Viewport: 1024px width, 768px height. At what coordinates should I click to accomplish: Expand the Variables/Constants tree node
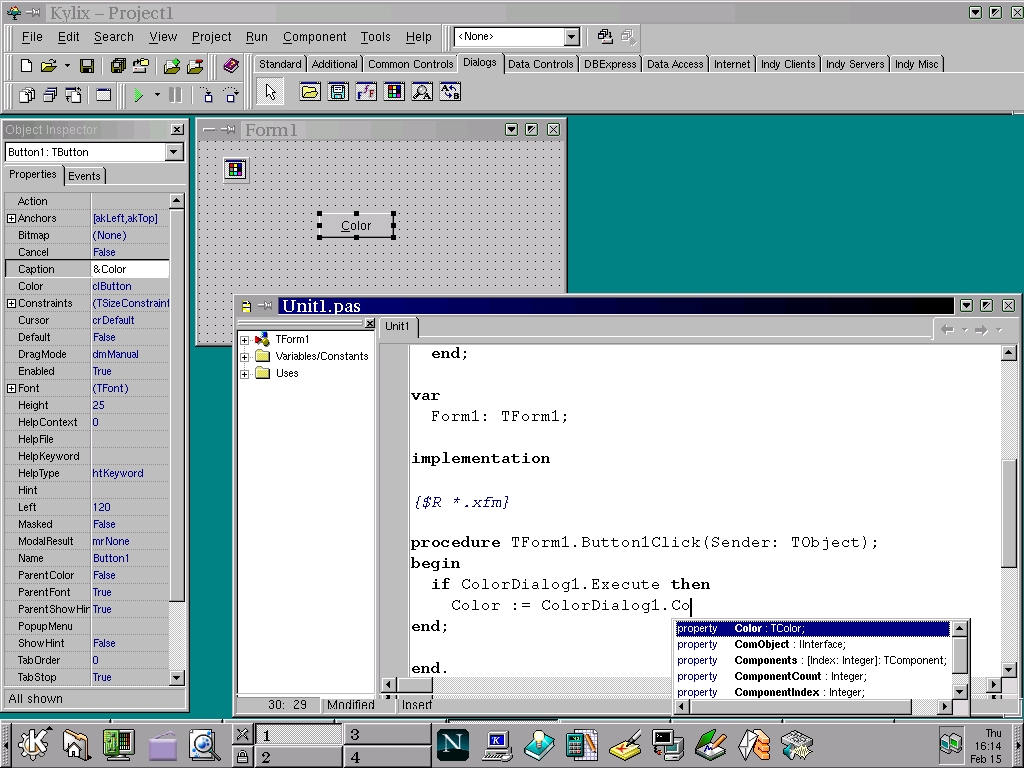click(x=244, y=357)
